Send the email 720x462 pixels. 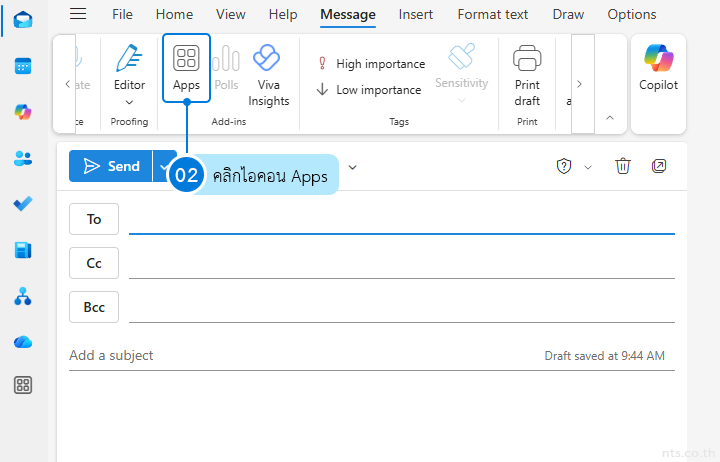click(111, 166)
